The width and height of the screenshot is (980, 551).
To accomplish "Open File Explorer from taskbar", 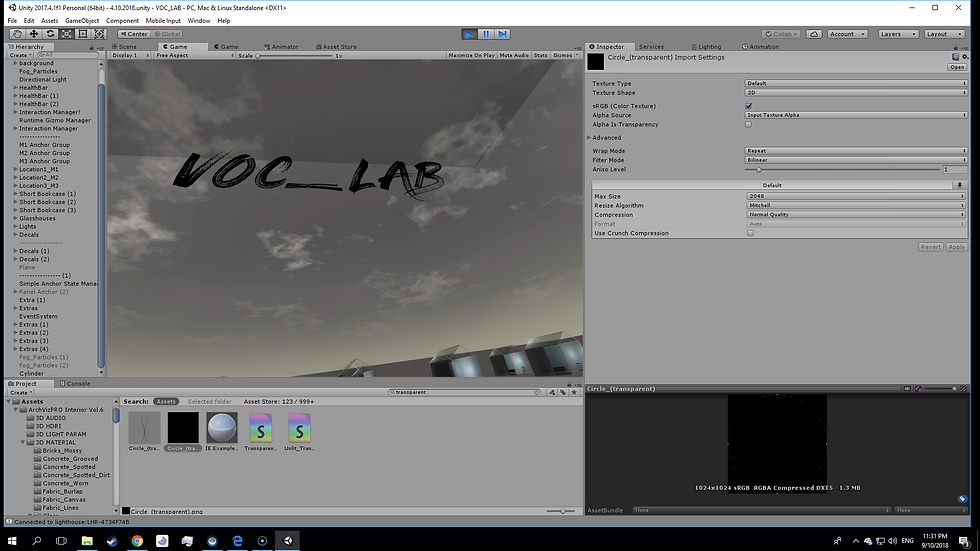I will [87, 540].
